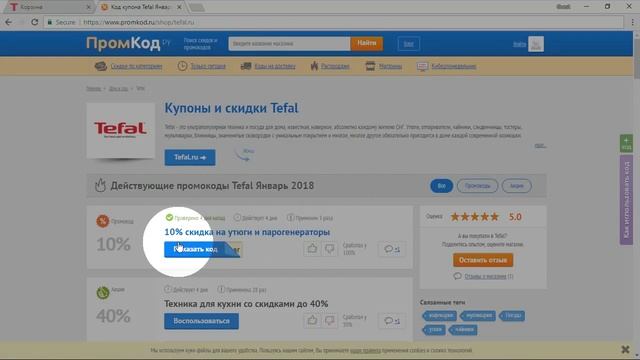Click the address bar URL
The width and height of the screenshot is (640, 360).
(x=139, y=22)
